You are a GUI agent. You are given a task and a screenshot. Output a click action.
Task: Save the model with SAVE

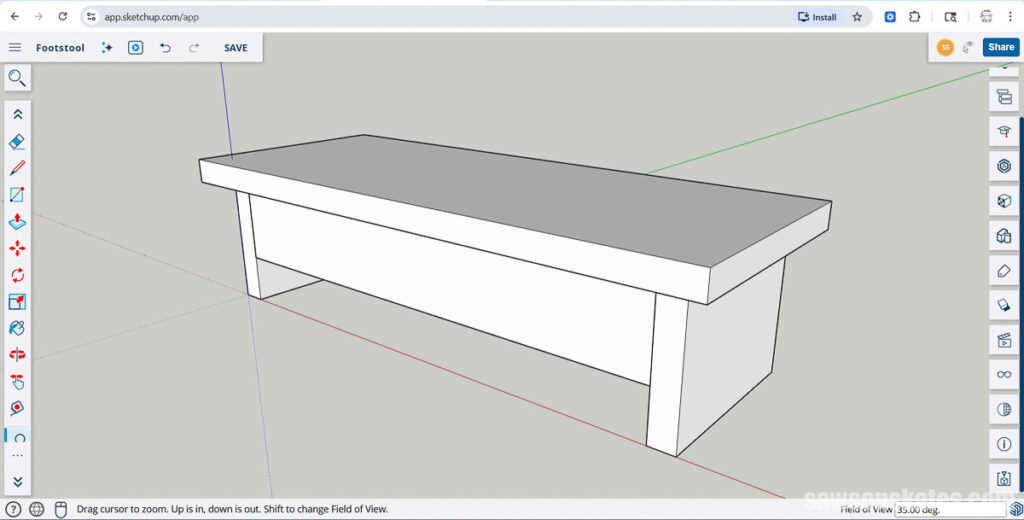click(236, 48)
